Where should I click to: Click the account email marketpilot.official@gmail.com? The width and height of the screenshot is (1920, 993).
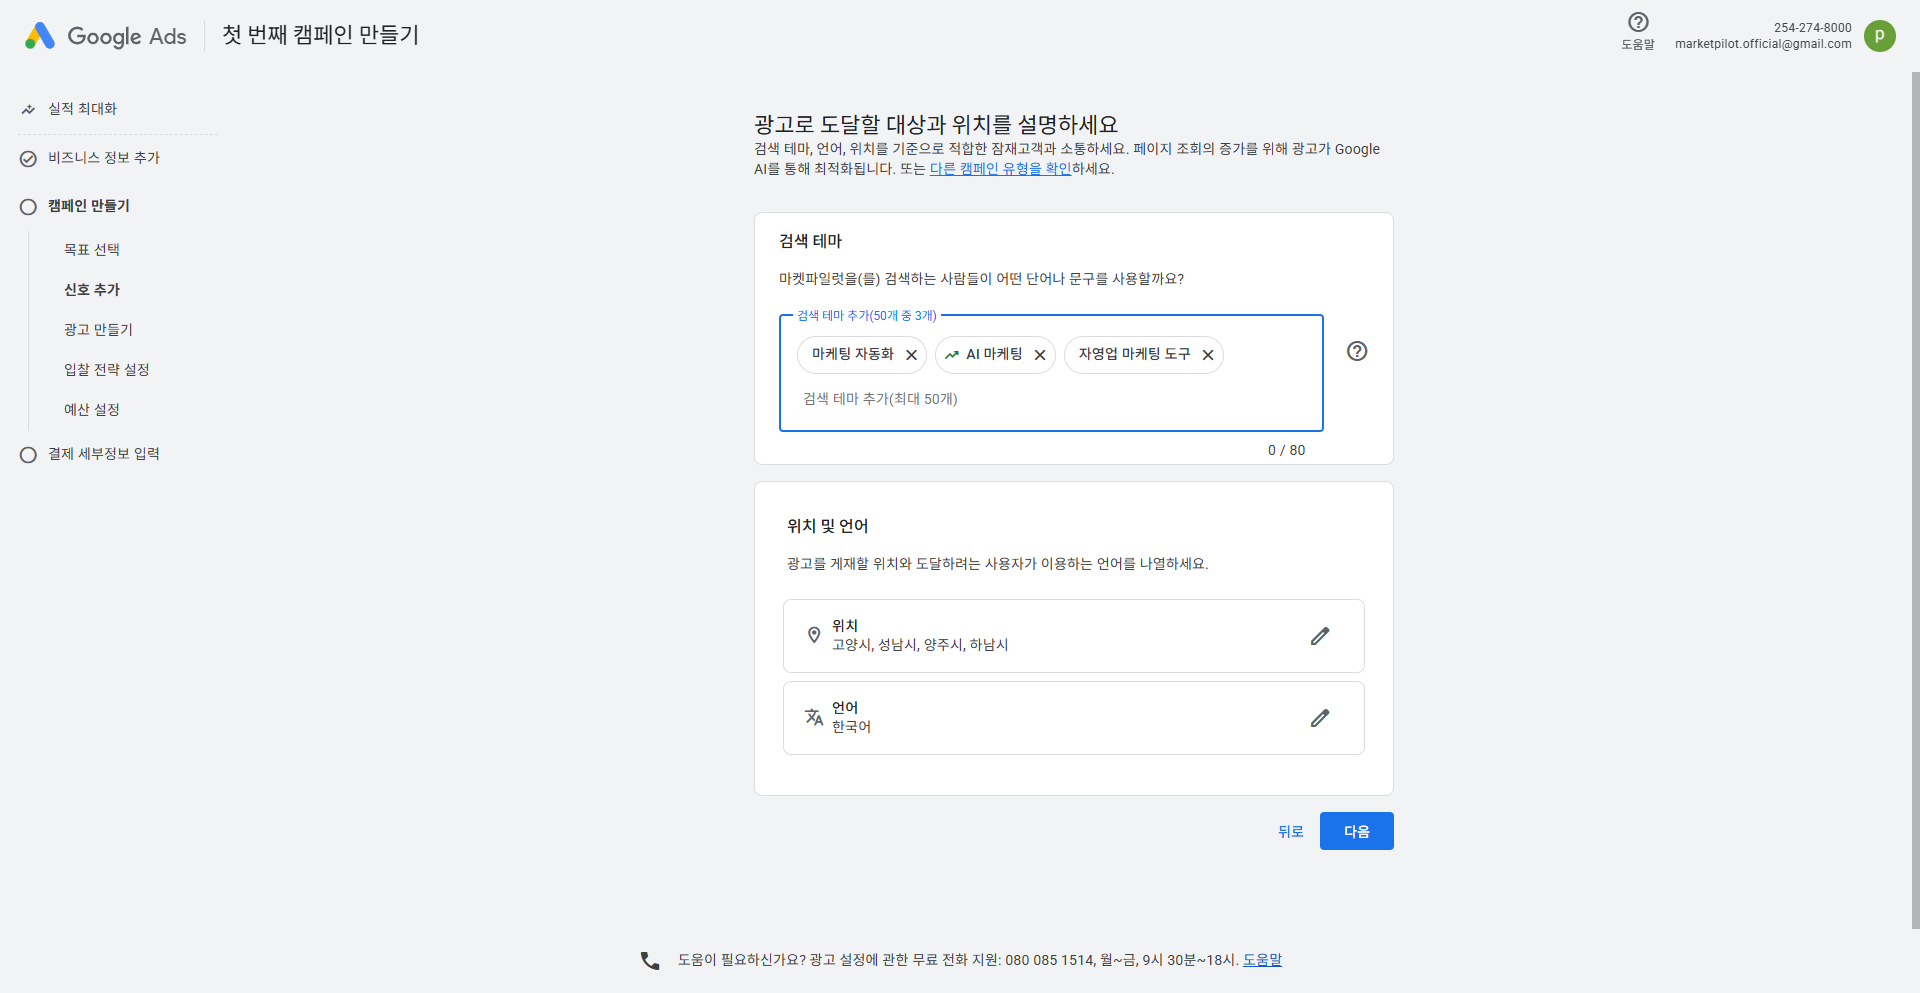pyautogui.click(x=1763, y=44)
